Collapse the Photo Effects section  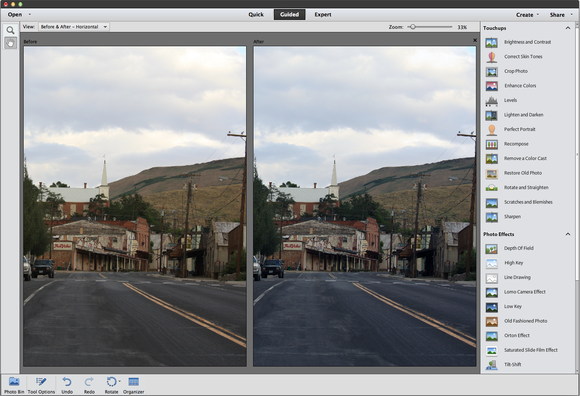pos(568,234)
